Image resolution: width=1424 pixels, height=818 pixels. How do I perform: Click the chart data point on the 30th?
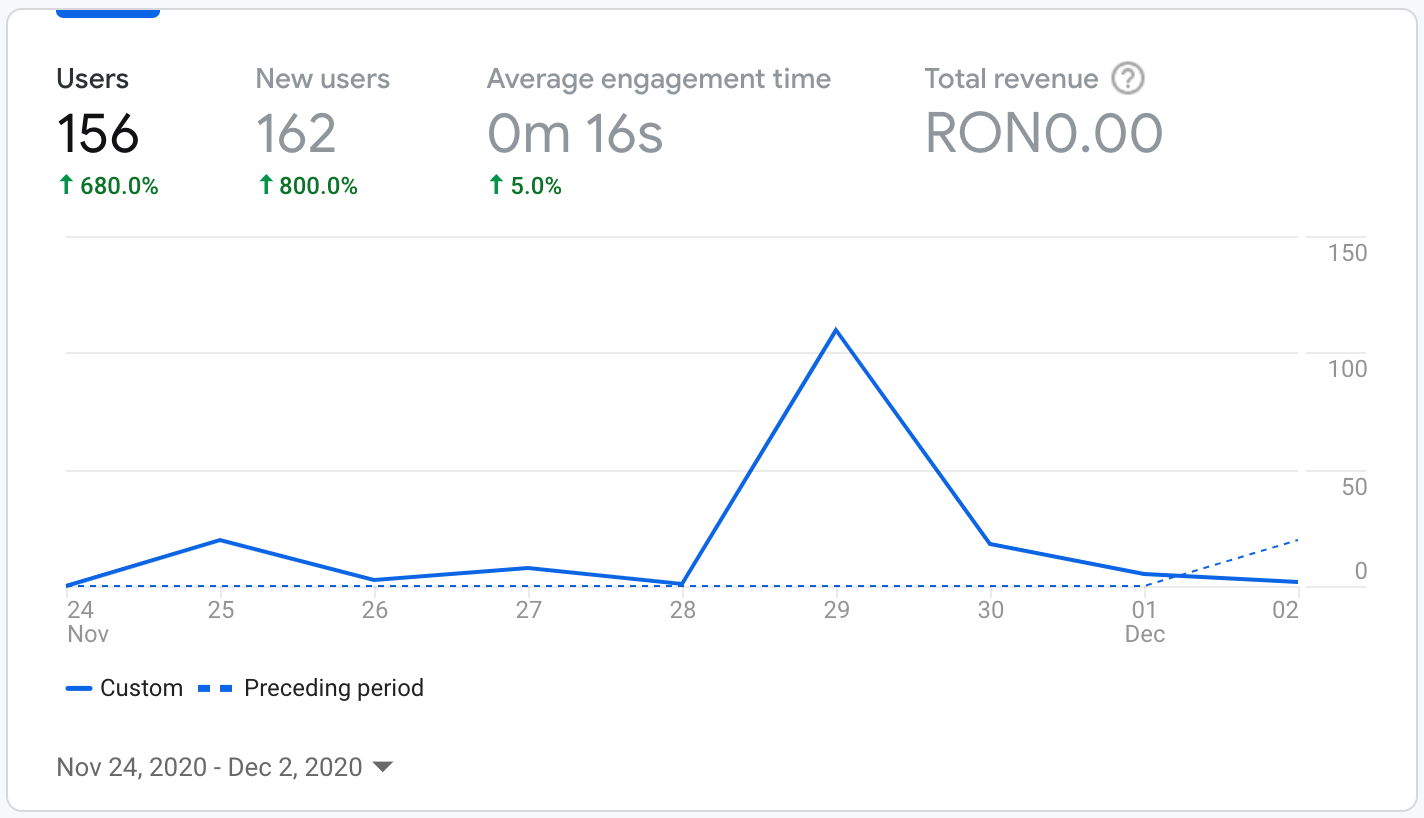pos(990,543)
